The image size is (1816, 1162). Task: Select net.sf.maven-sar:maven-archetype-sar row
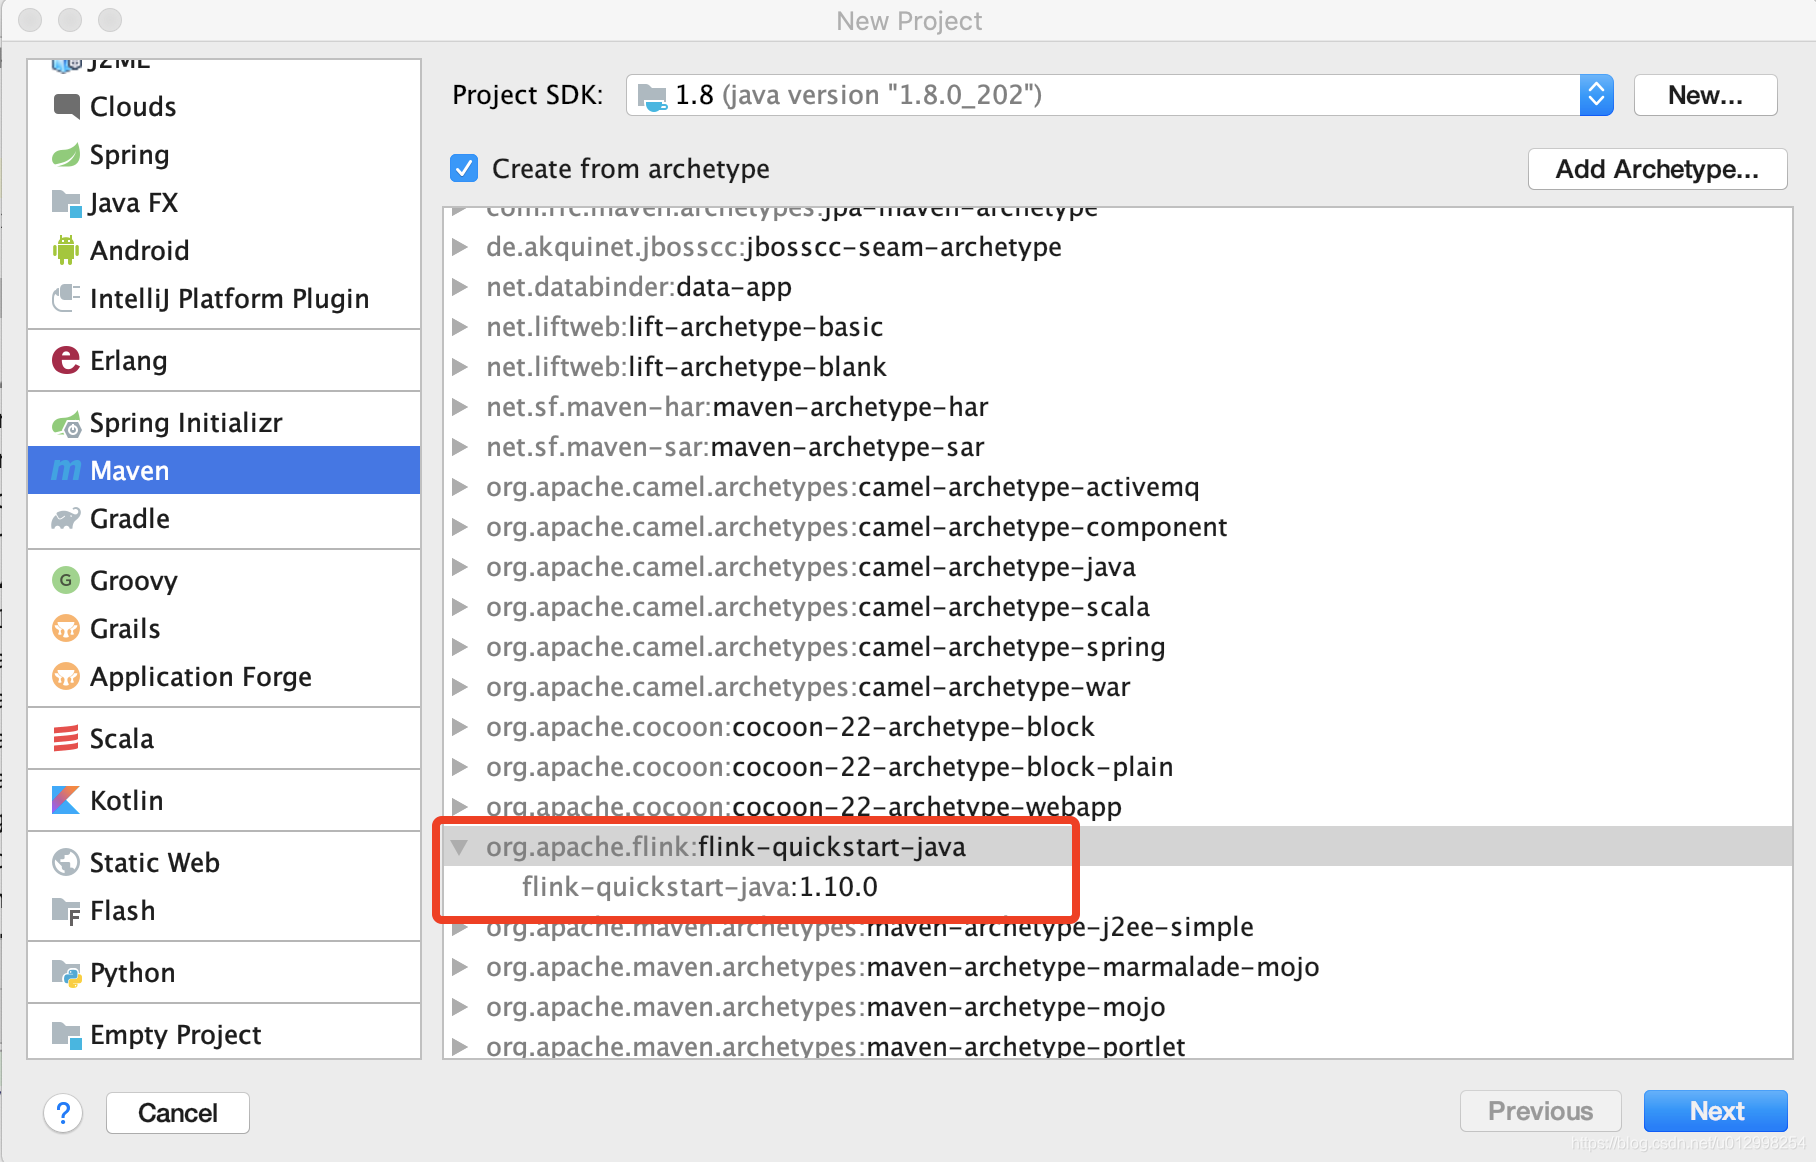click(x=1118, y=447)
